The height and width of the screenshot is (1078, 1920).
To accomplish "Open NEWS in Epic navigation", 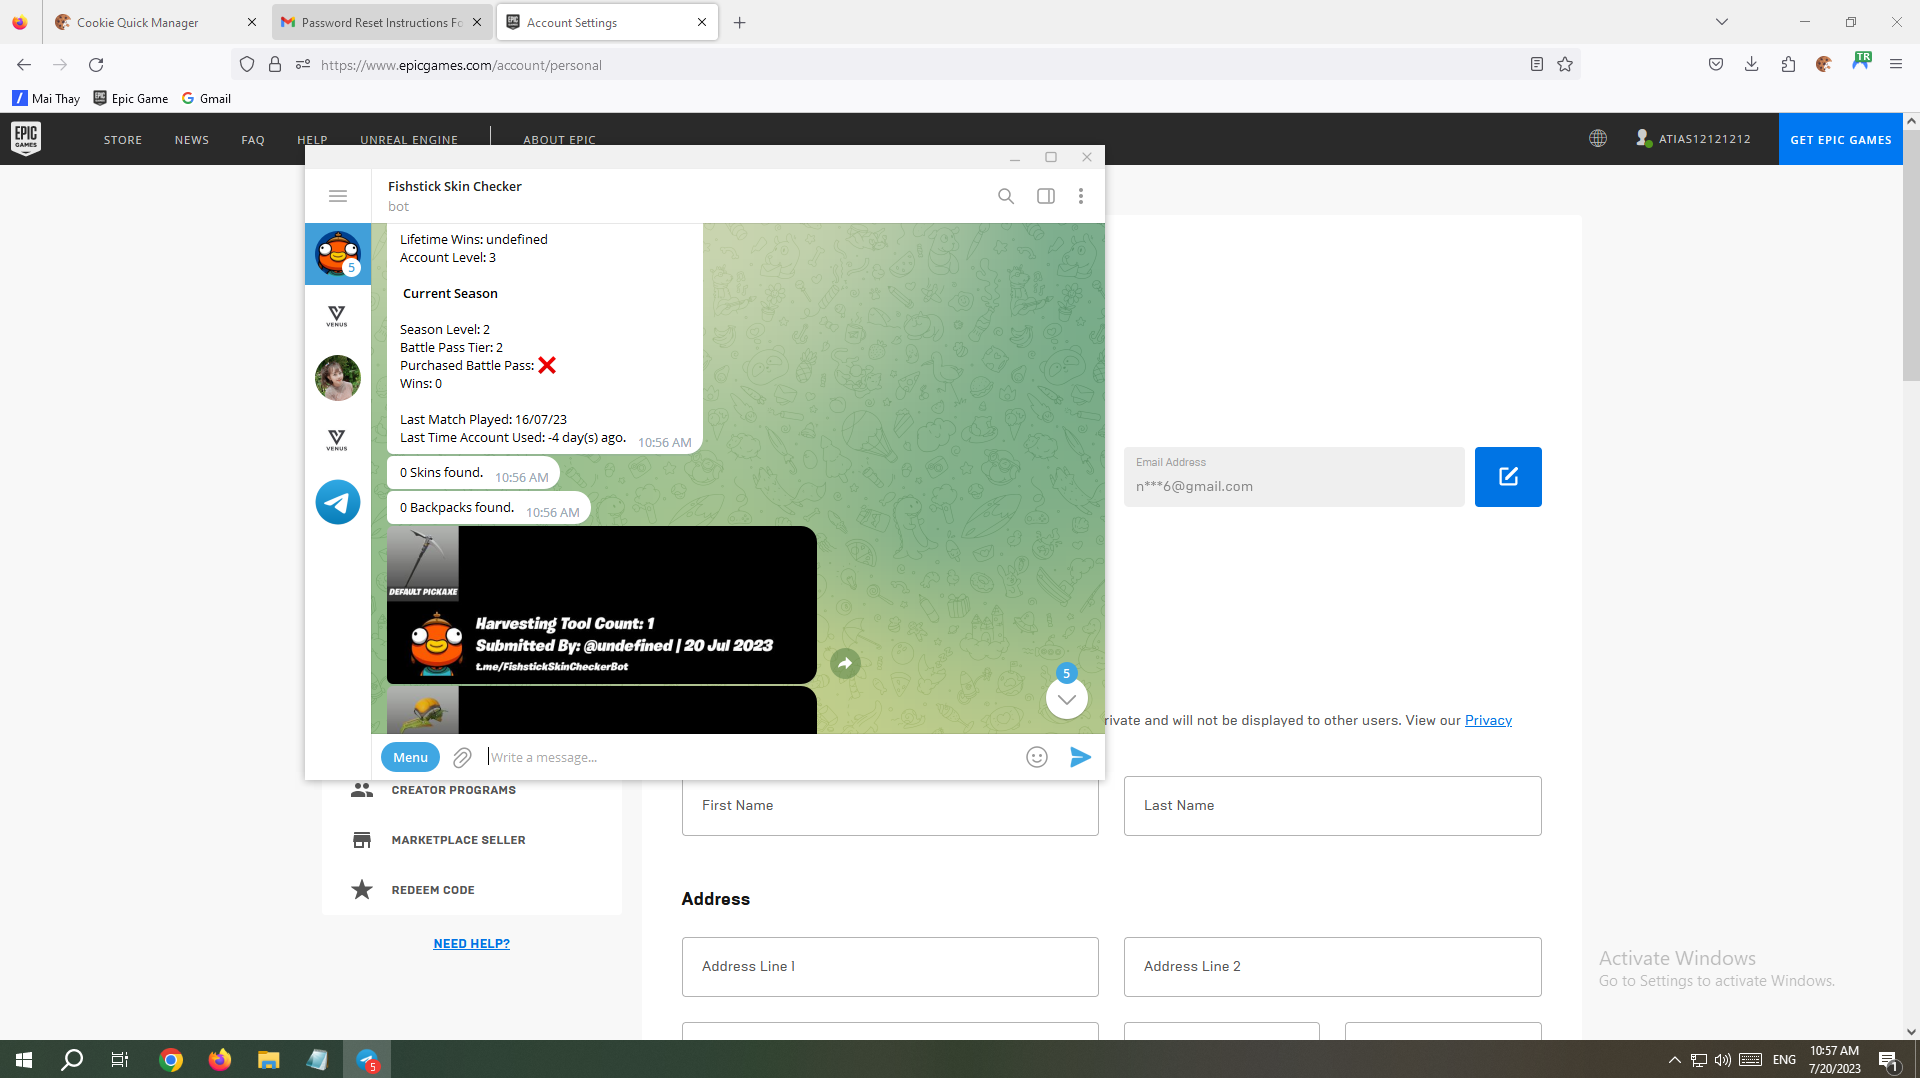I will pyautogui.click(x=192, y=140).
